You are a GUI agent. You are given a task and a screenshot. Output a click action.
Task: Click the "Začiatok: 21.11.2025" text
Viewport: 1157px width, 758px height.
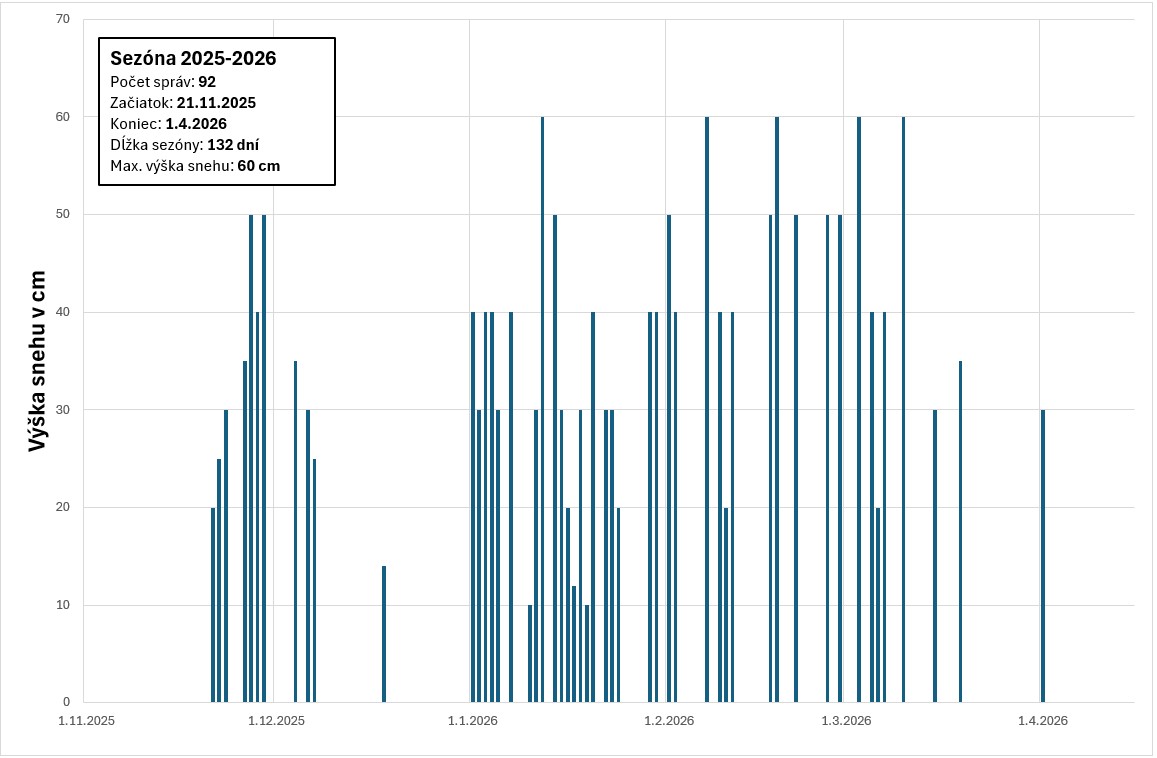(x=183, y=103)
